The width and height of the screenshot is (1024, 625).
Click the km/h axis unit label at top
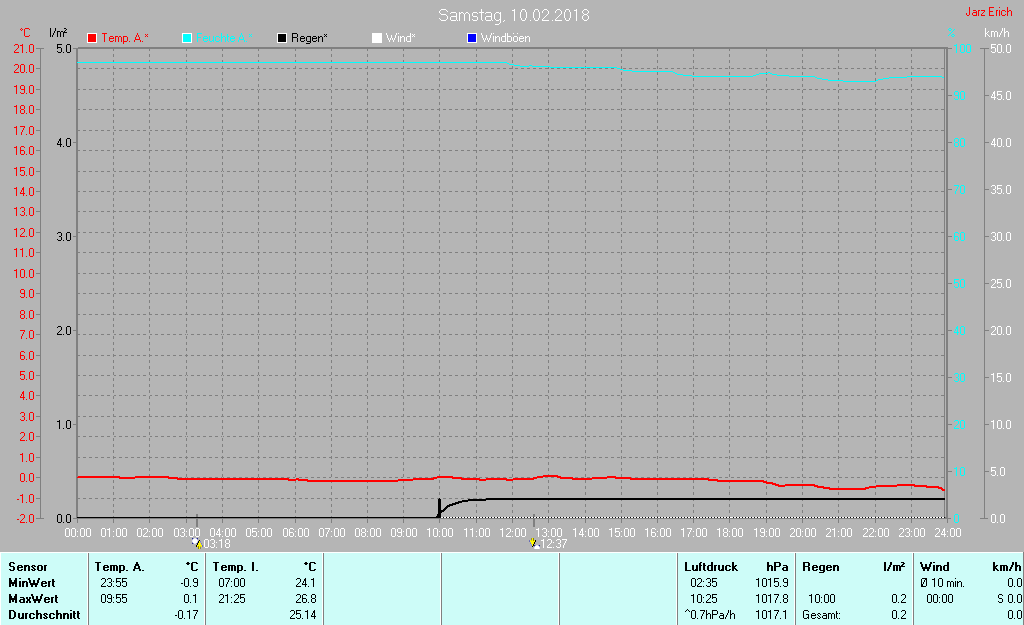(997, 33)
